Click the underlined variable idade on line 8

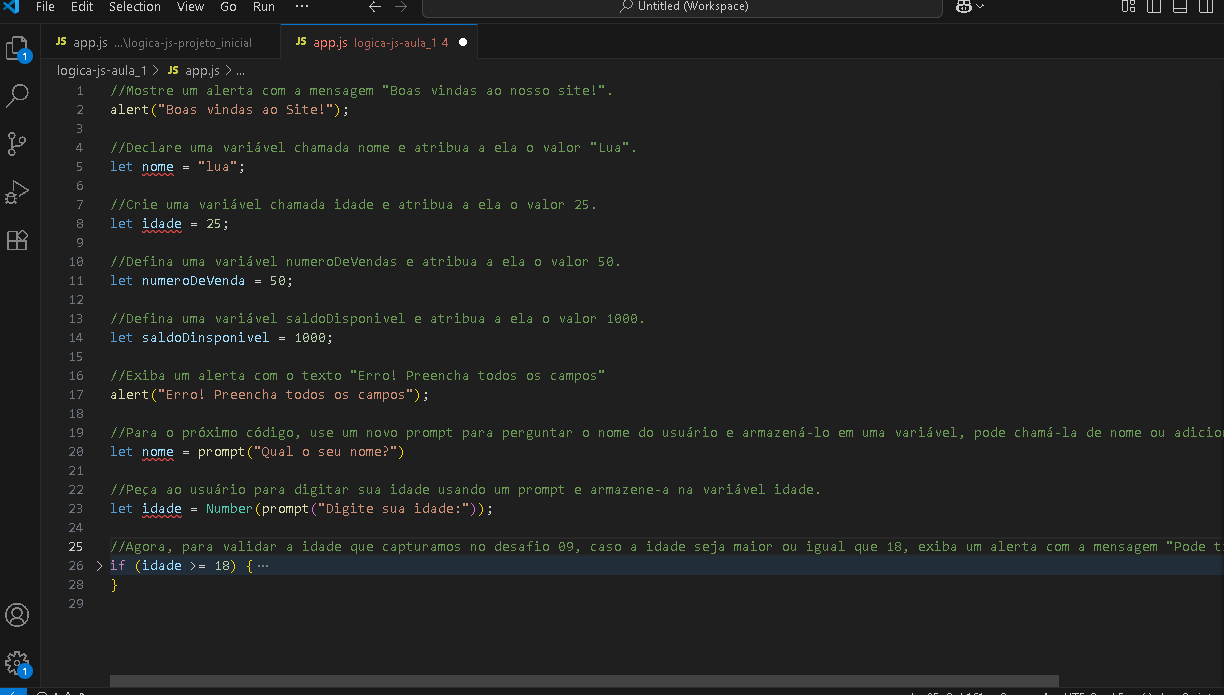(x=162, y=224)
